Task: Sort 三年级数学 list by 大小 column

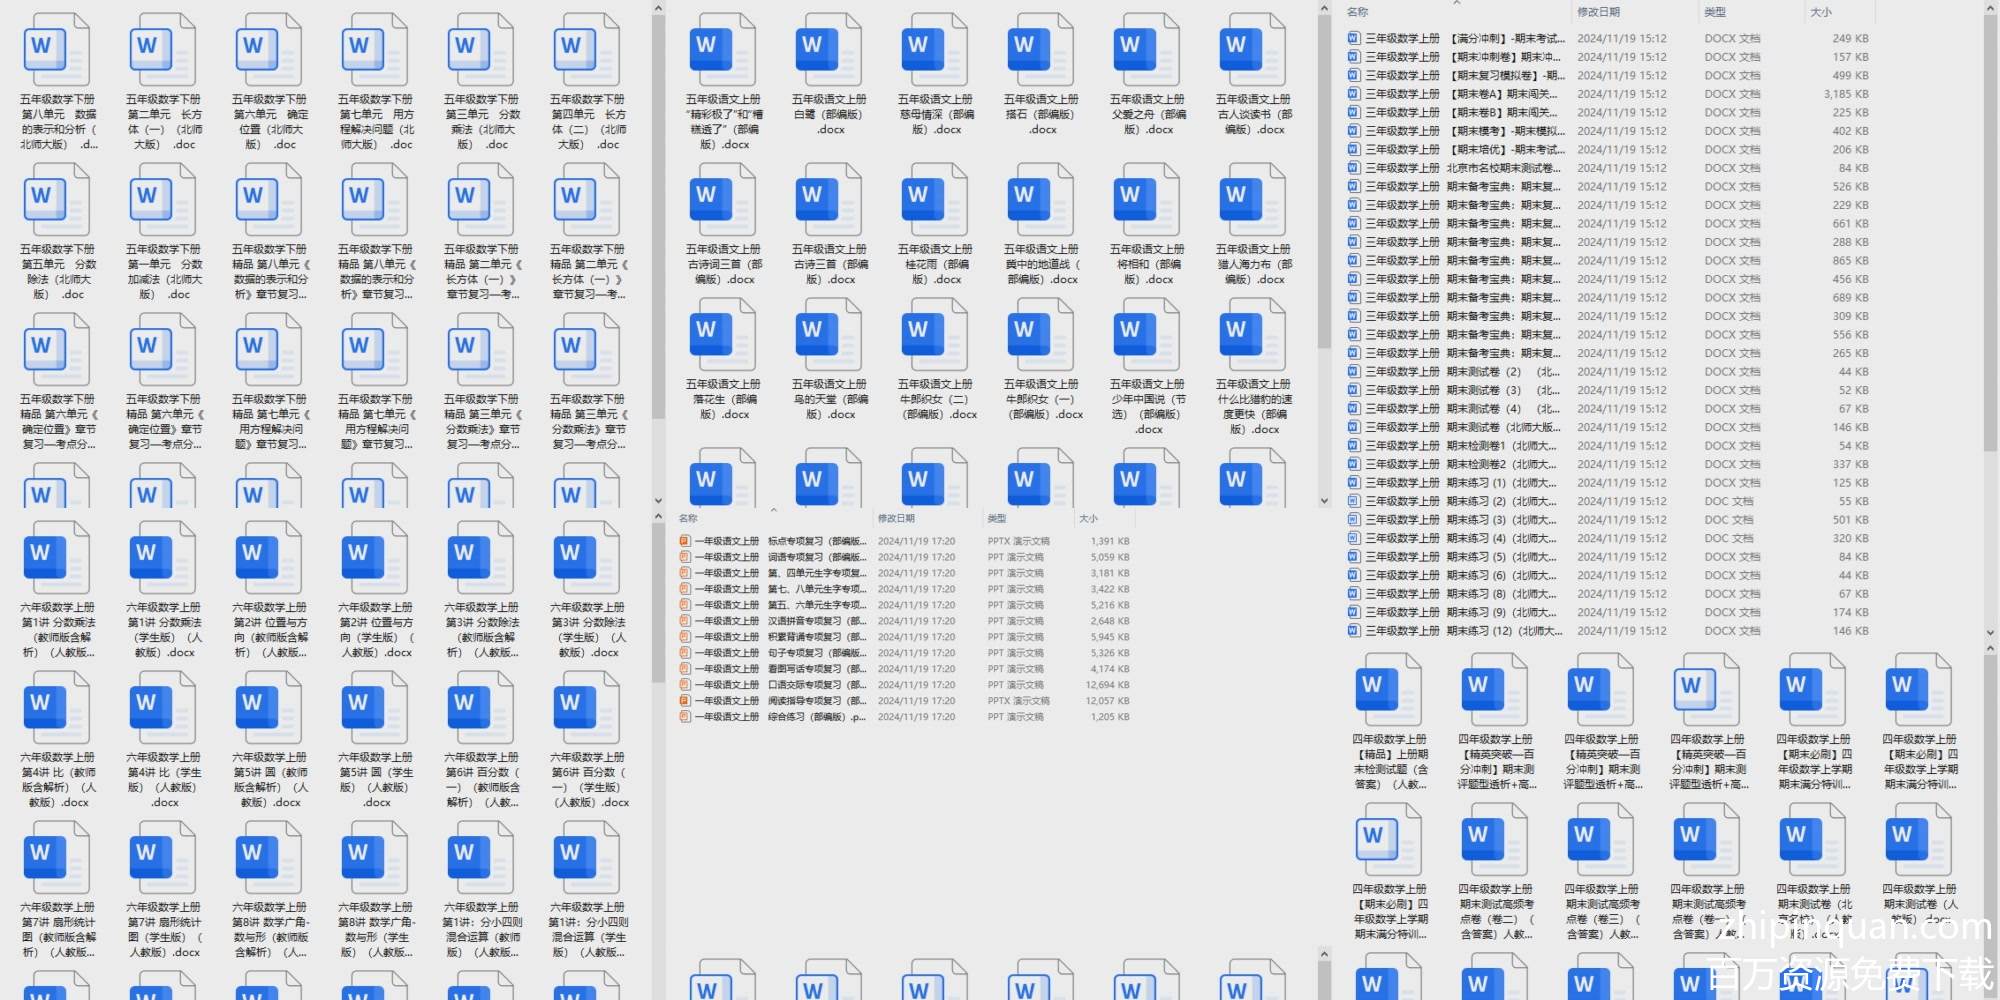Action: pos(1820,12)
